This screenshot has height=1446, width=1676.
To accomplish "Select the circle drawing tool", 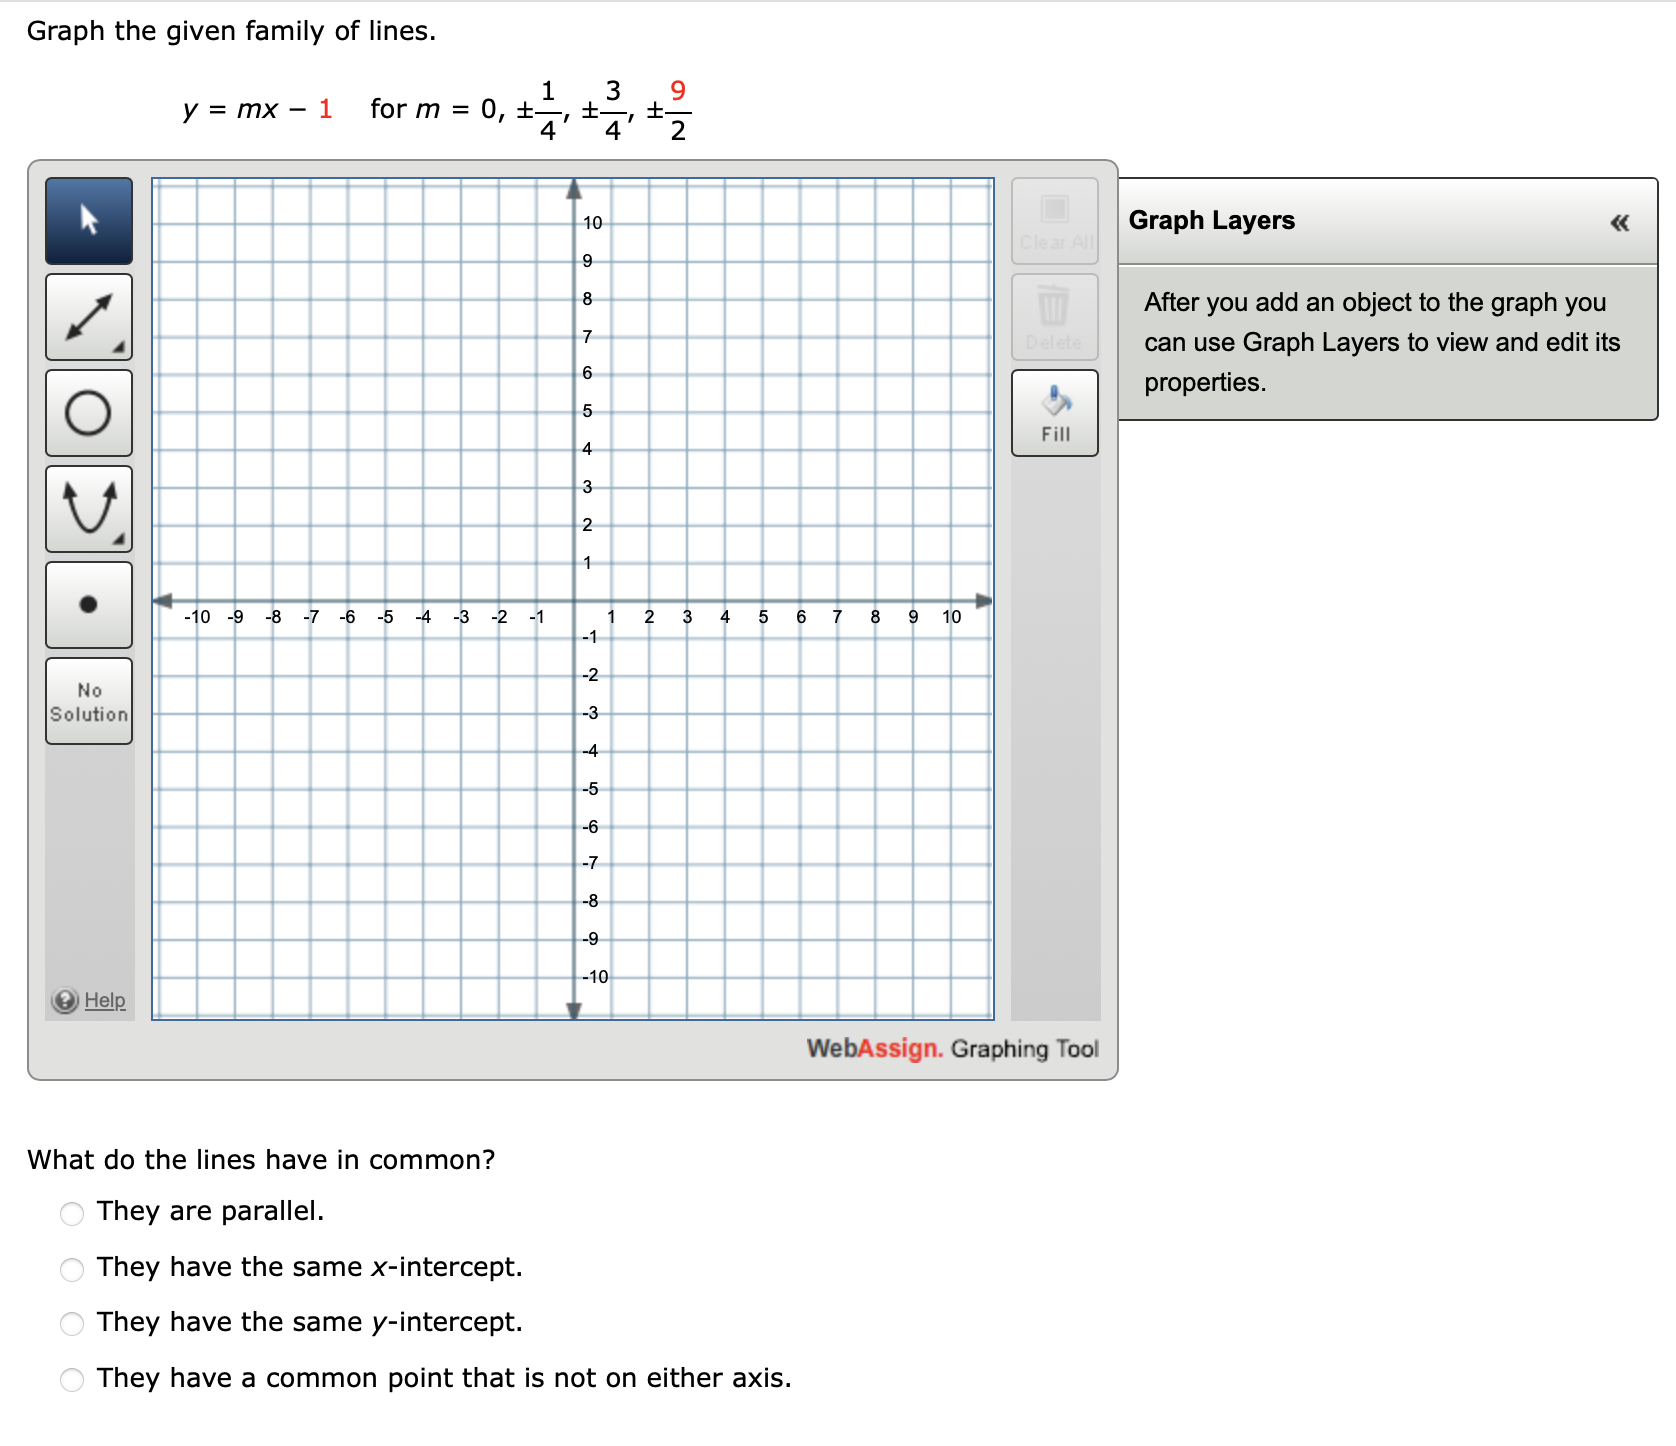I will click(88, 412).
